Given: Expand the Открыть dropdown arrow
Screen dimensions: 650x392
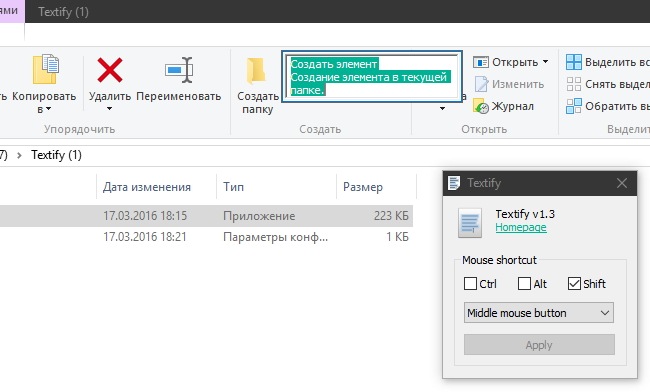Looking at the screenshot, I should pyautogui.click(x=546, y=62).
